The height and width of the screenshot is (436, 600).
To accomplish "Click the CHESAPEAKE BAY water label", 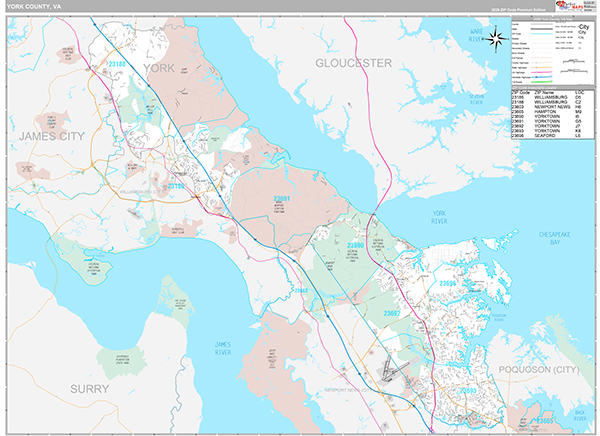I will tap(554, 236).
